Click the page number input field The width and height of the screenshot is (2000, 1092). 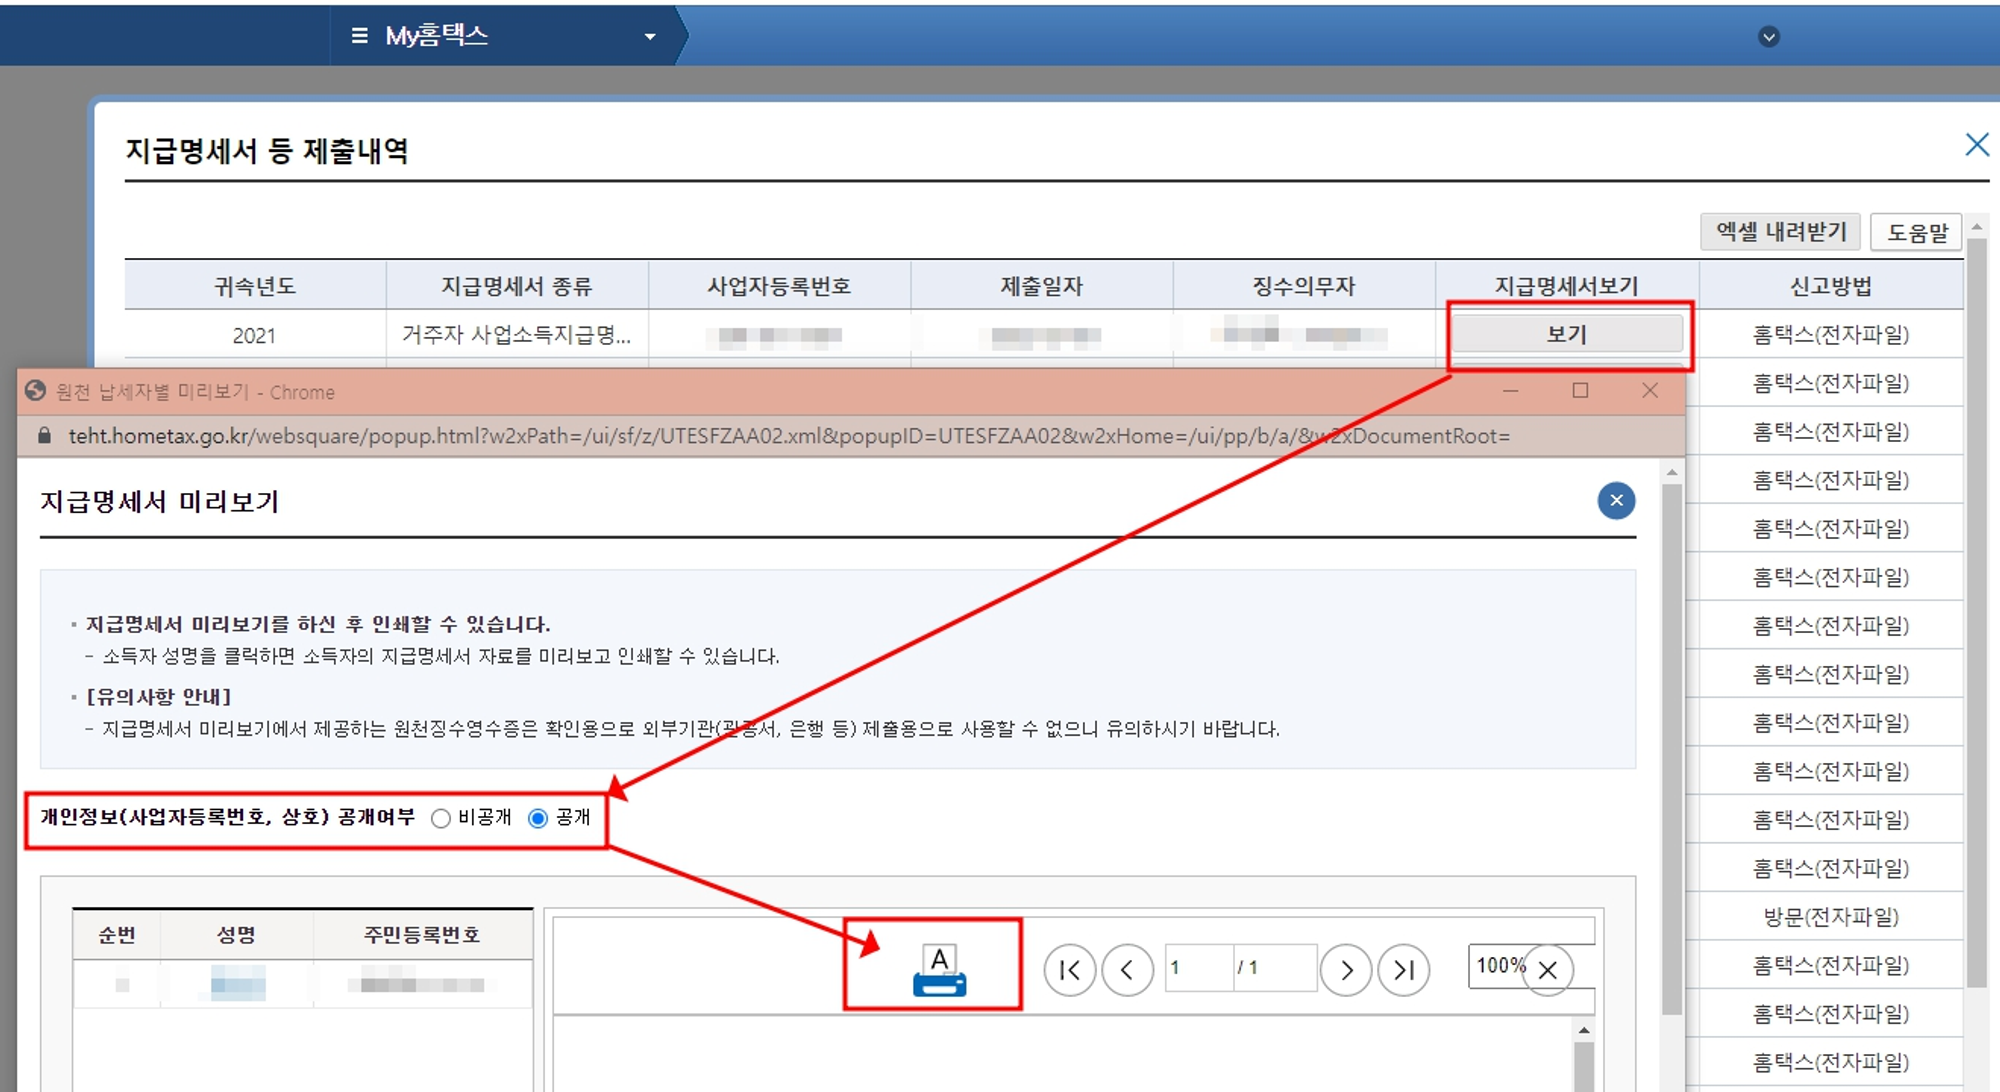point(1198,968)
